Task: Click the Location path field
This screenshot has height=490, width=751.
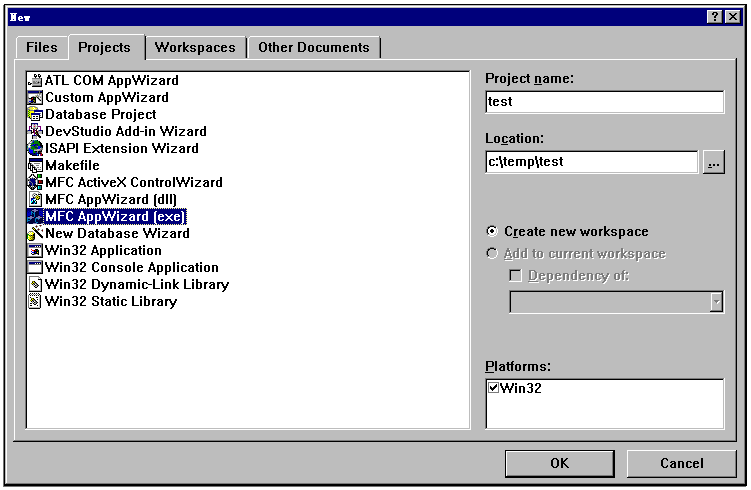Action: tap(592, 162)
